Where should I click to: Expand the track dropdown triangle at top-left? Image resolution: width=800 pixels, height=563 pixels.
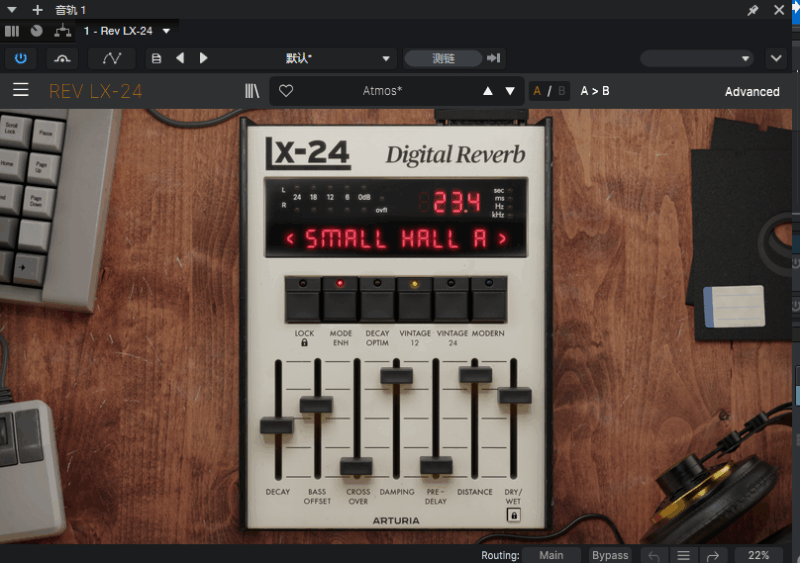click(12, 10)
